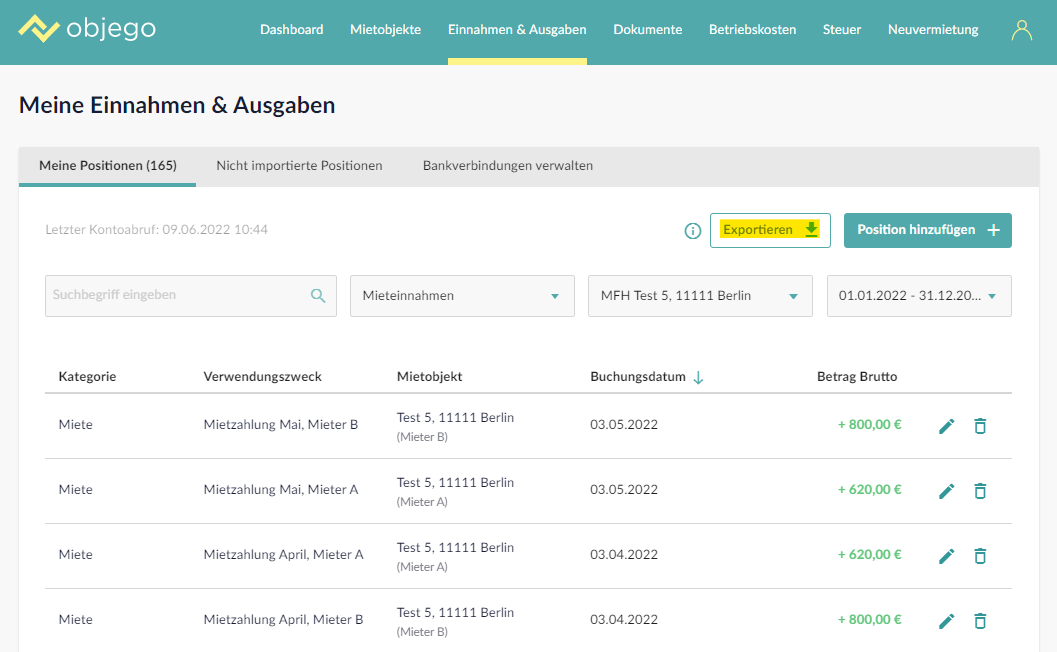
Task: Open the Mietobjekte menu
Action: pyautogui.click(x=385, y=30)
